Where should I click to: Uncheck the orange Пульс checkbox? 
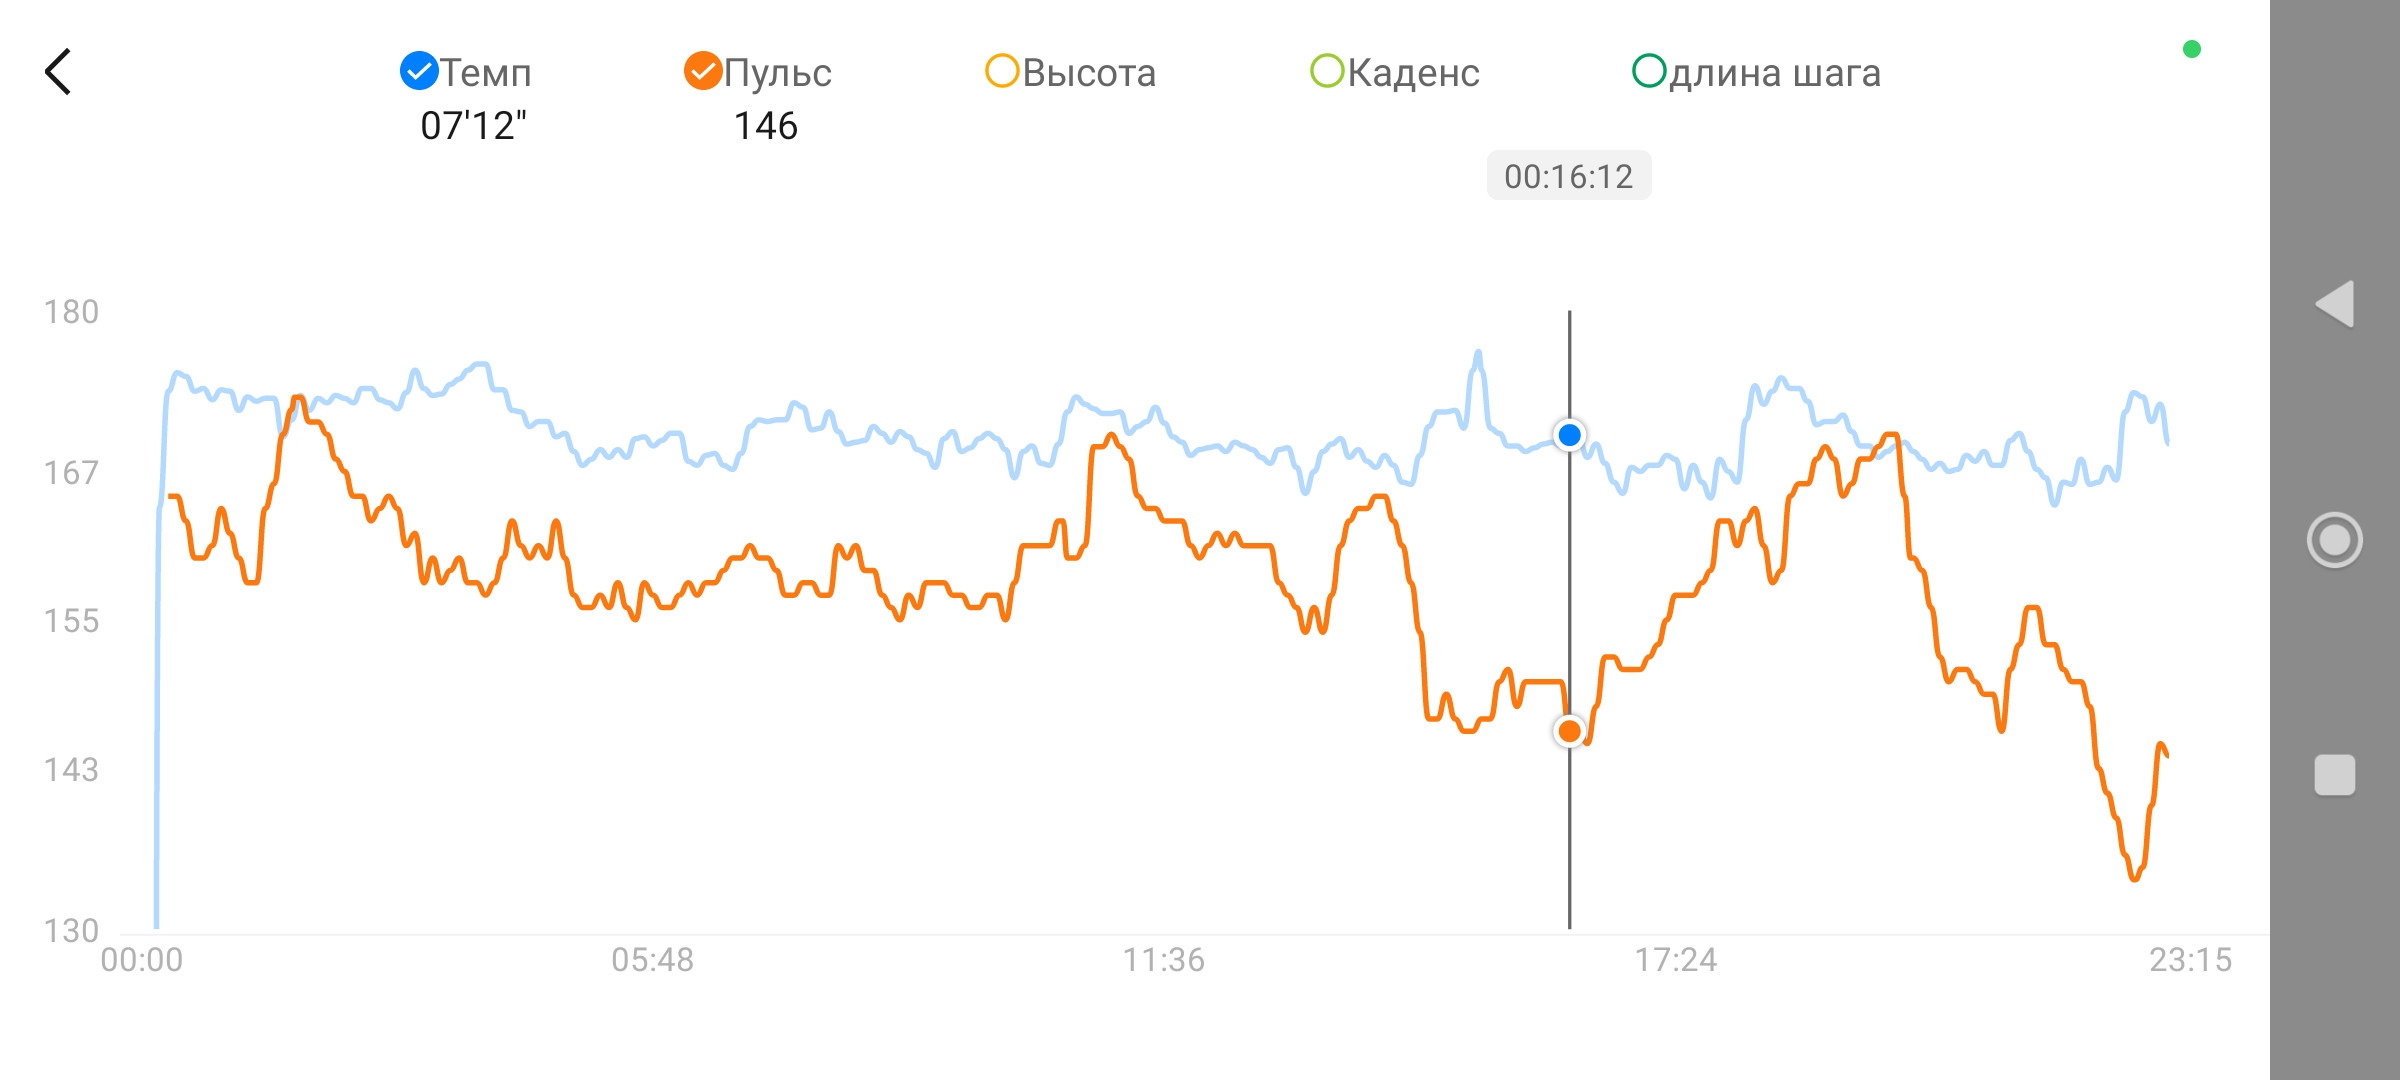pos(703,71)
